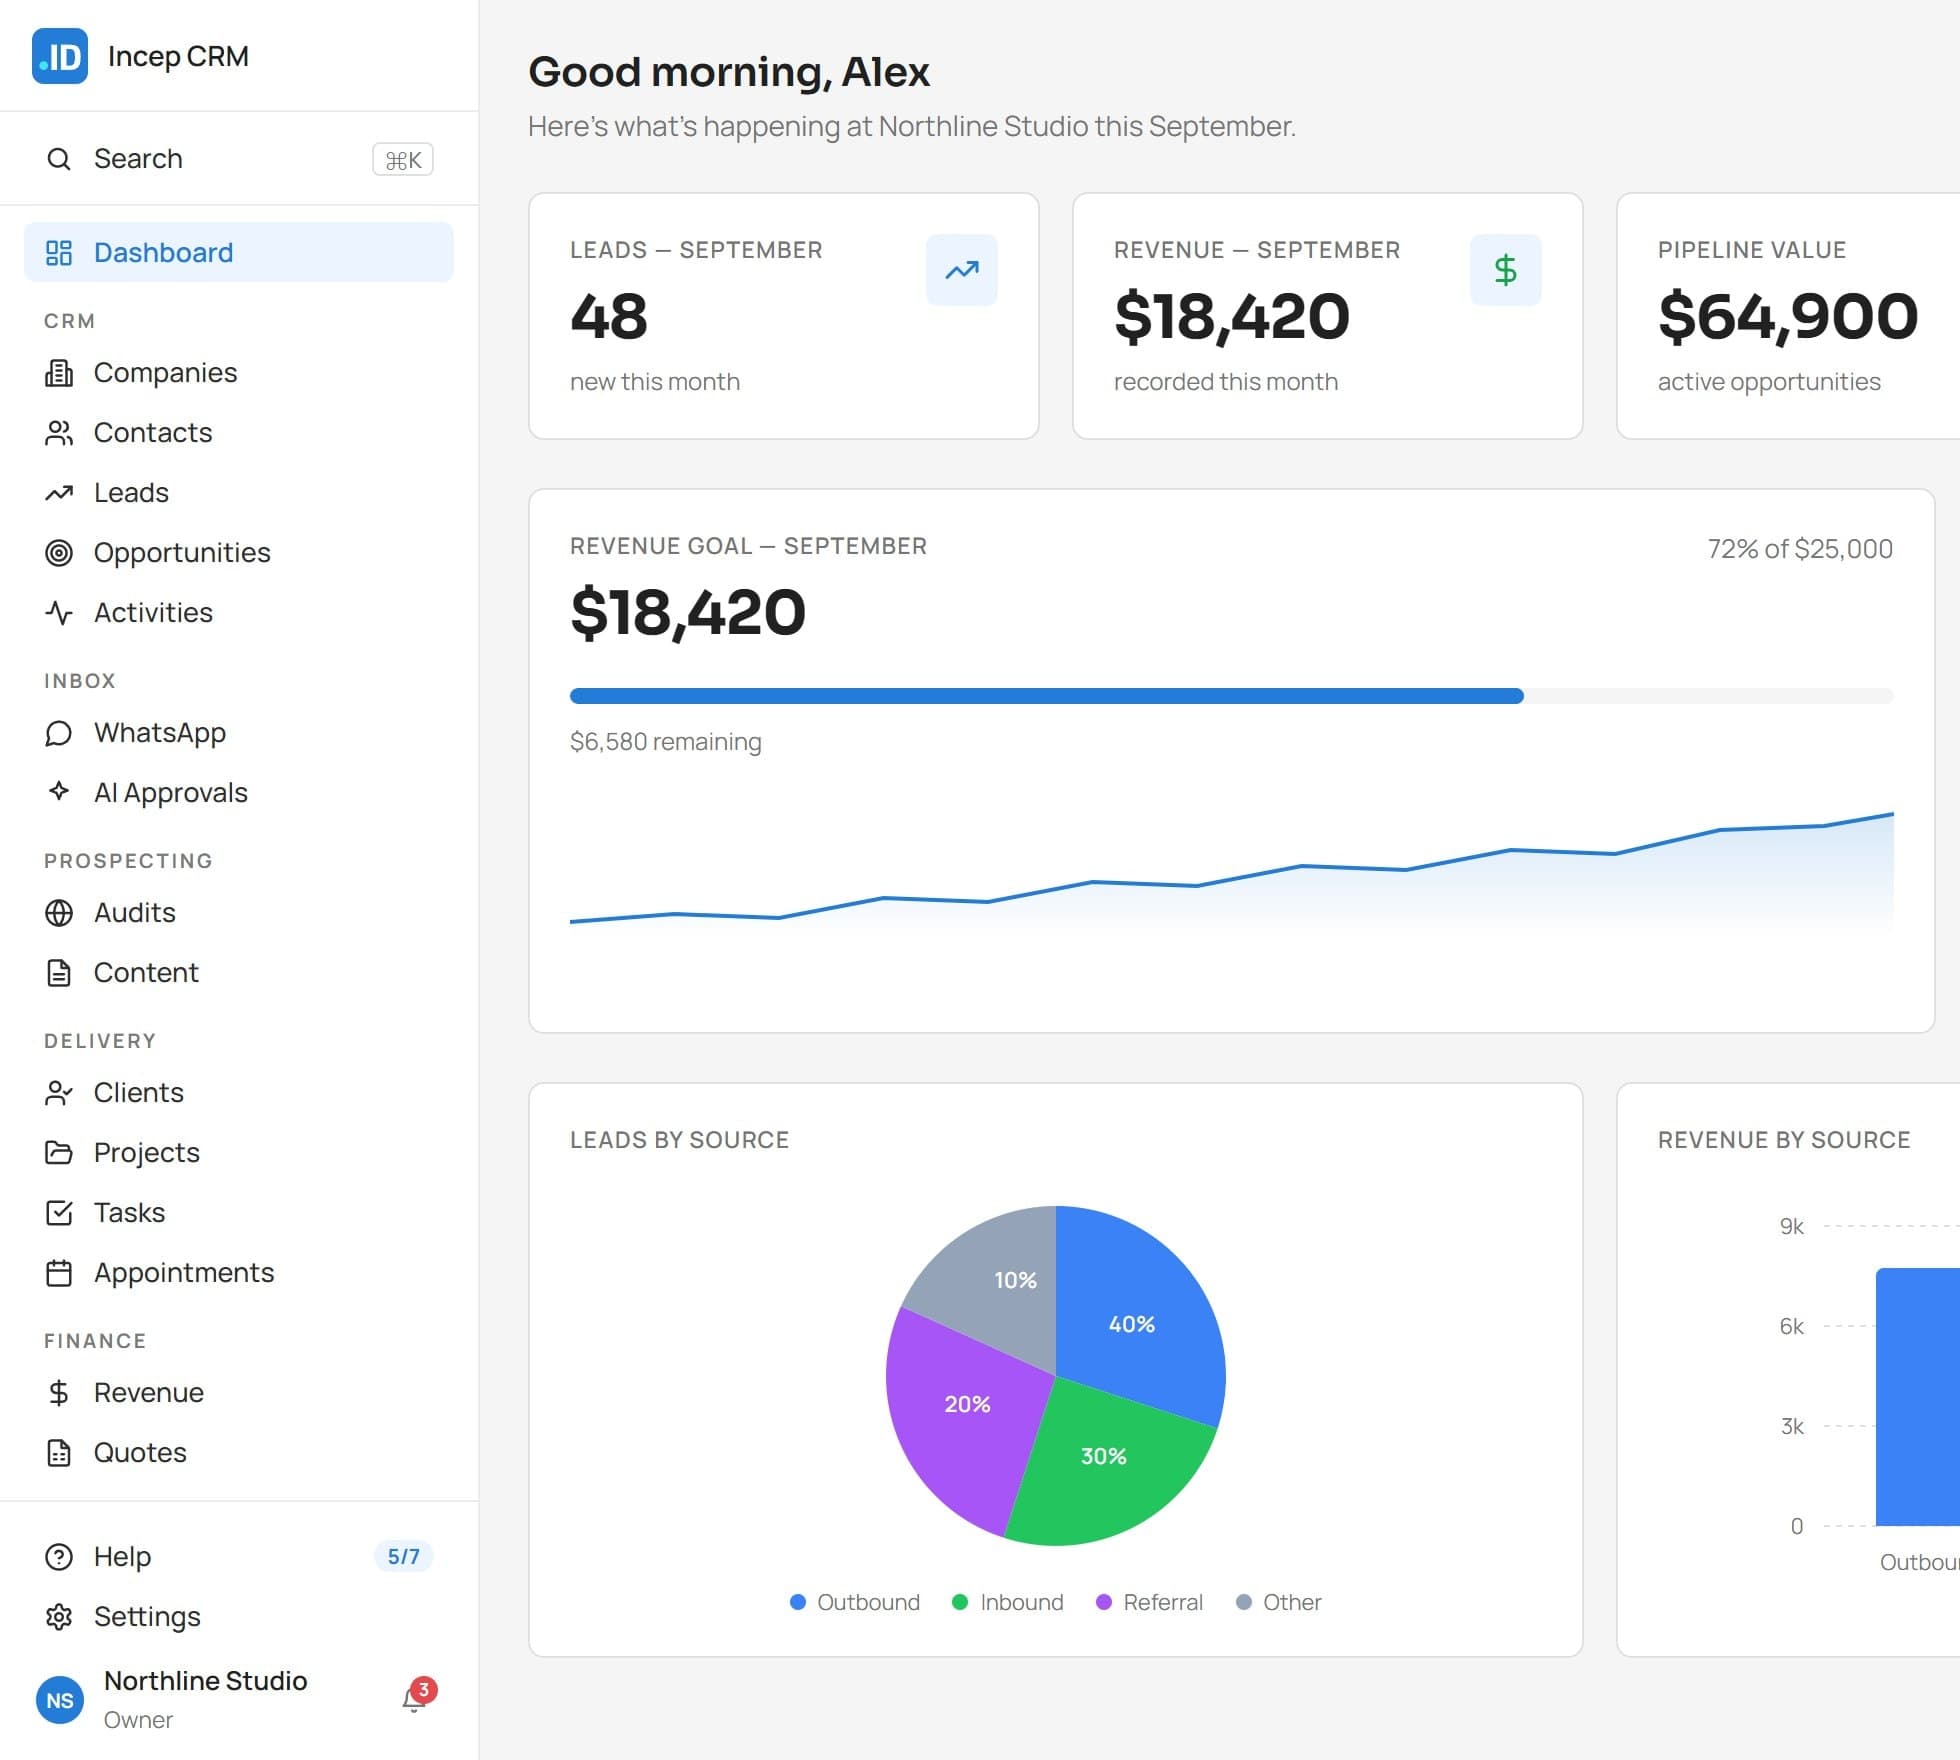Toggle the Other legend entry
Image resolution: width=1960 pixels, height=1760 pixels.
tap(1279, 1602)
